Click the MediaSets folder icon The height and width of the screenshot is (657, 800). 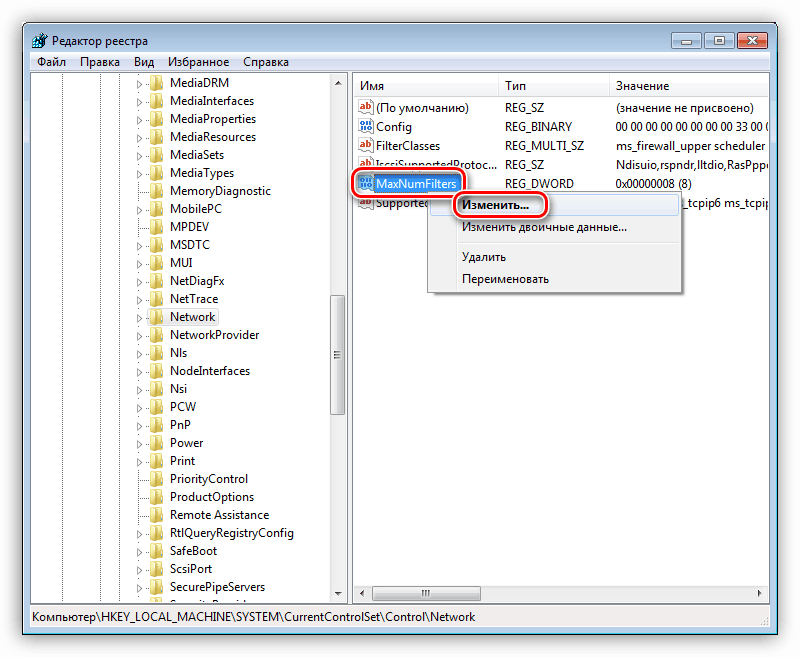pyautogui.click(x=156, y=155)
